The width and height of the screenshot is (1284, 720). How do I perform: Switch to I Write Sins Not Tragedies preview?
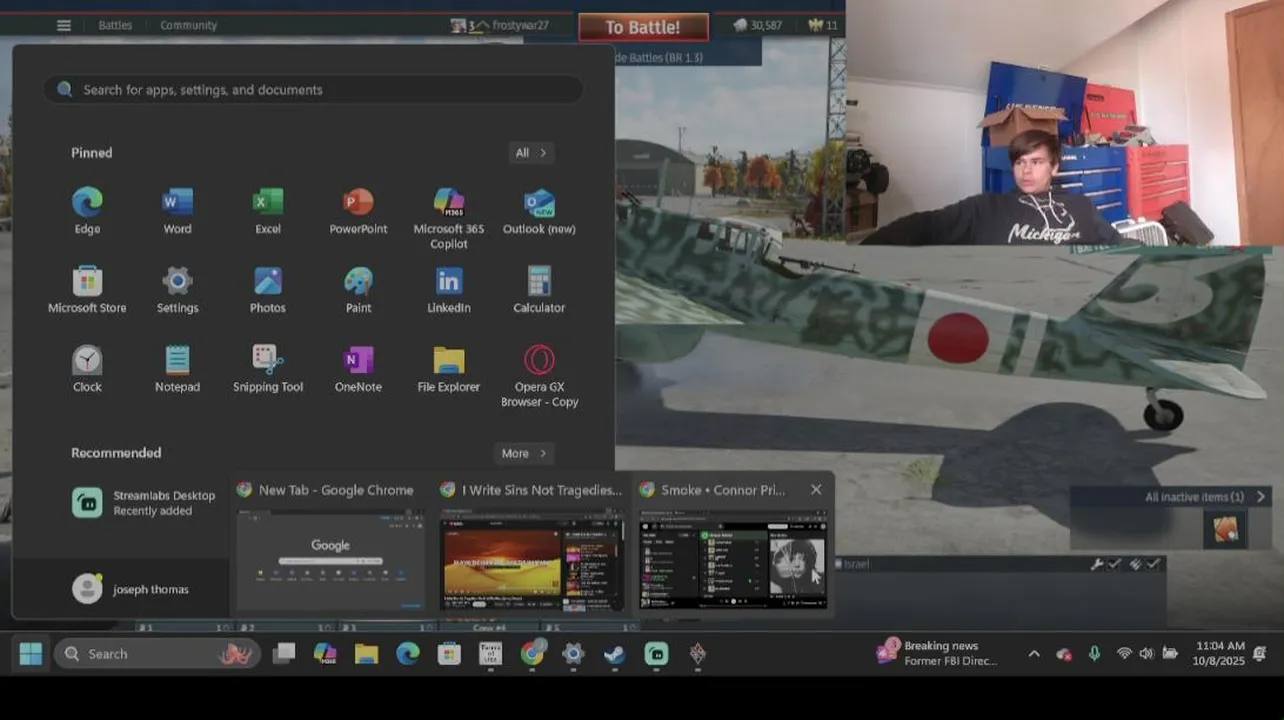532,545
